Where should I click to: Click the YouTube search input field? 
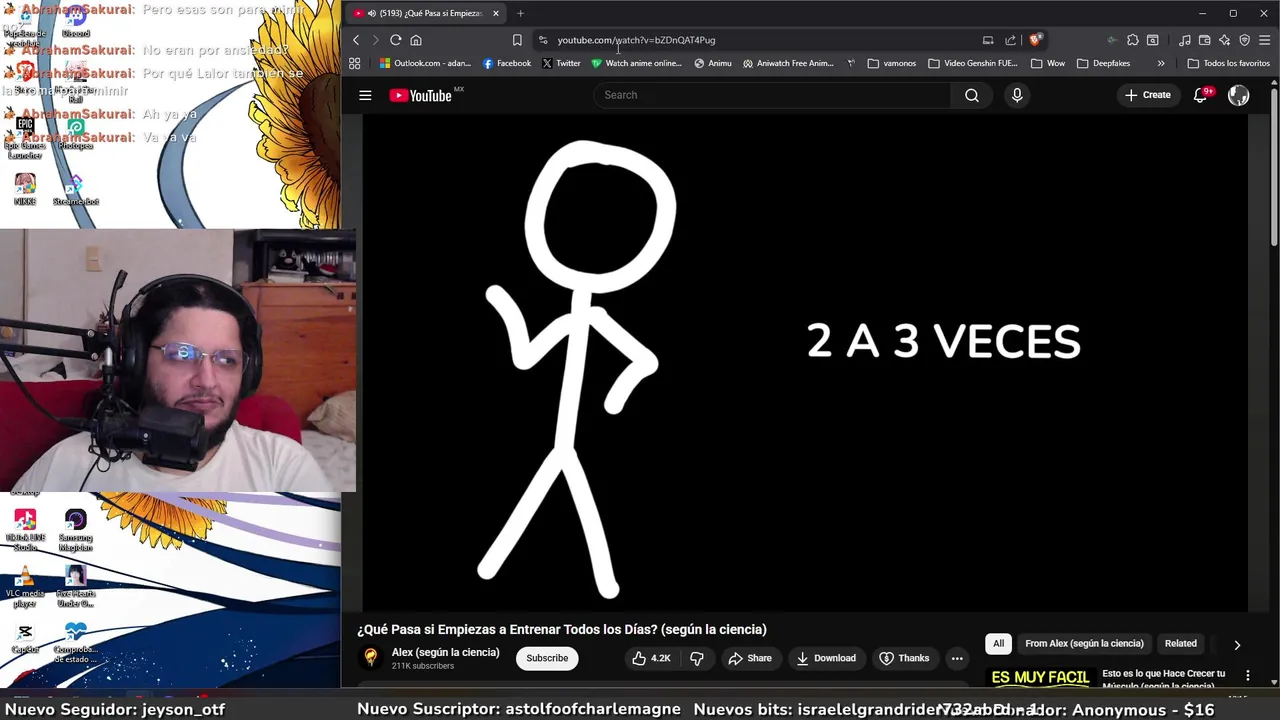point(772,95)
